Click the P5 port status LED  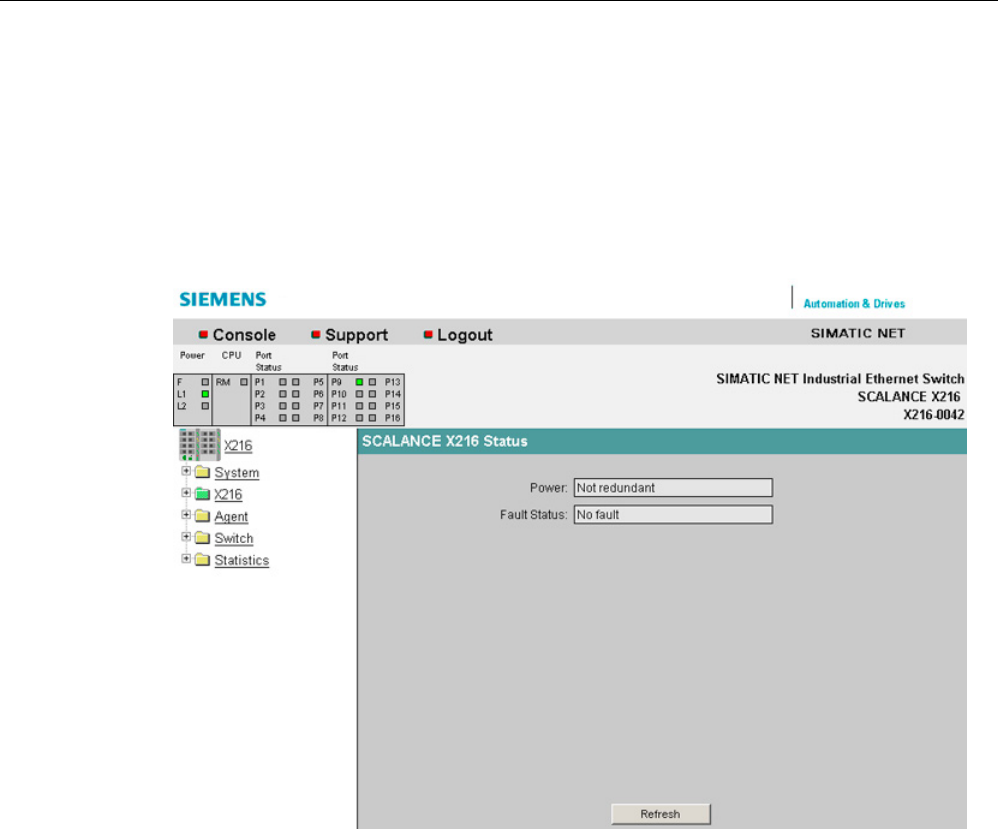coord(295,382)
